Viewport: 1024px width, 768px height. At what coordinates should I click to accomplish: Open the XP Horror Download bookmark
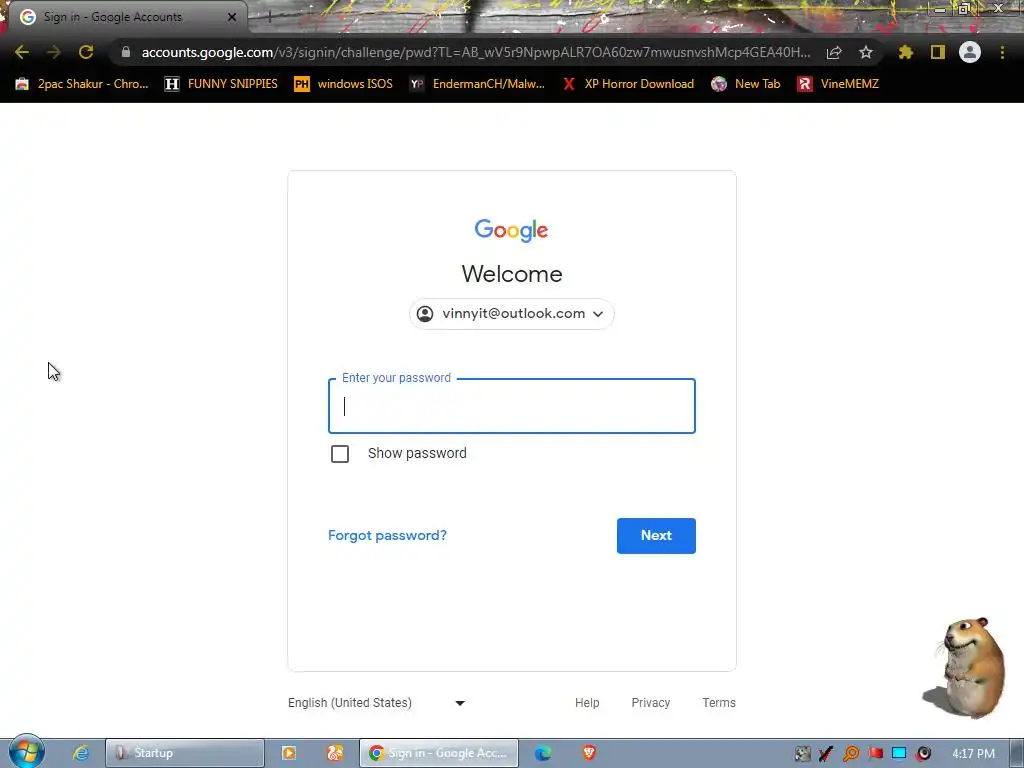coord(628,84)
